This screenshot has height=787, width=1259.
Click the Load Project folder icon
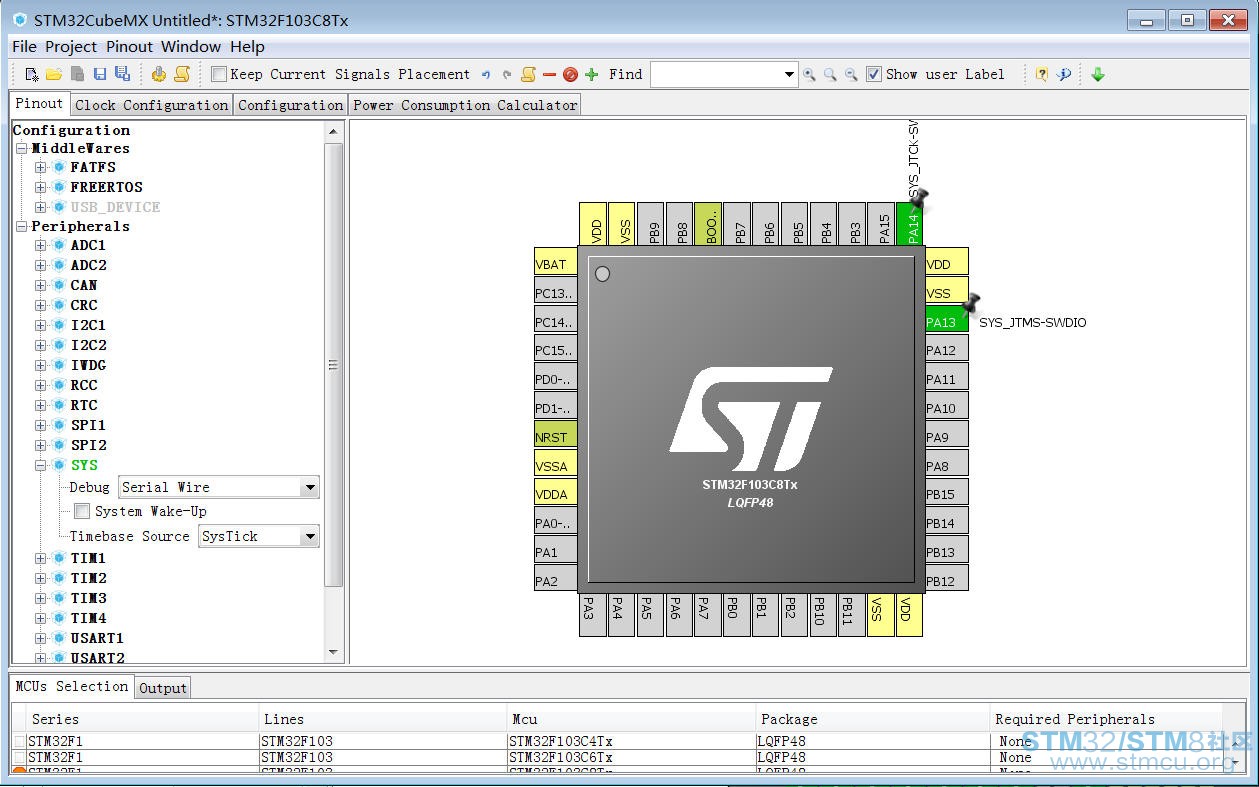54,74
